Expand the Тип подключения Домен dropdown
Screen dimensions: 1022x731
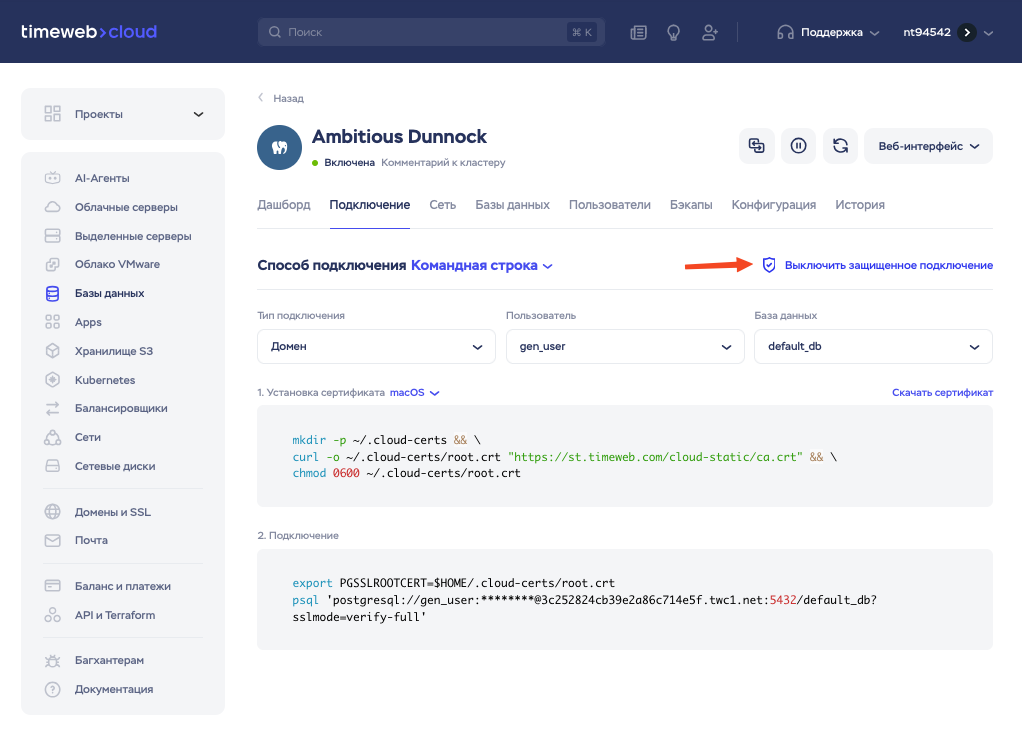click(376, 346)
